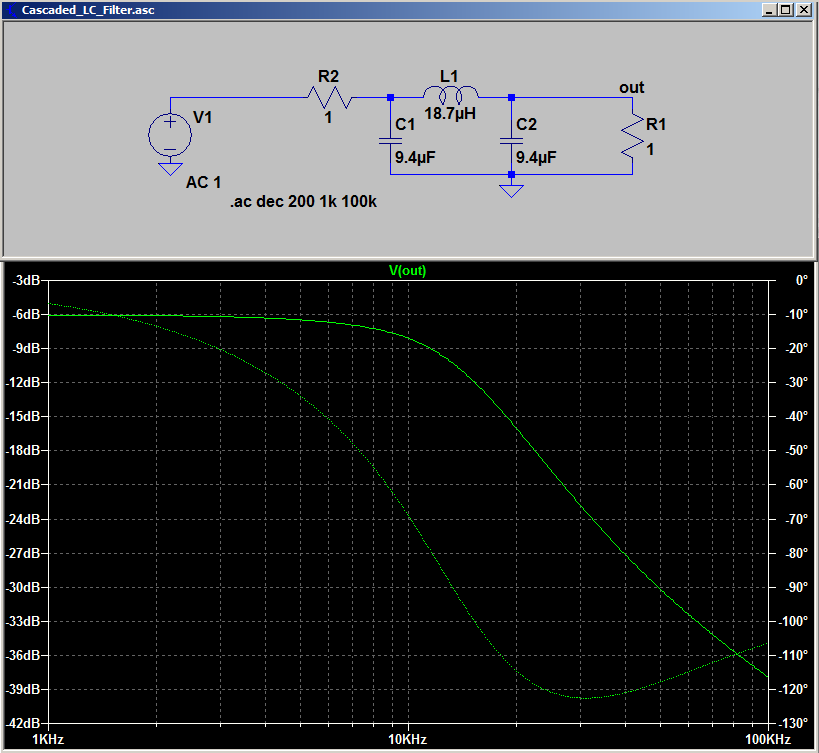This screenshot has height=753, width=819.
Task: Click the 0° phase axis label
Action: pos(801,280)
